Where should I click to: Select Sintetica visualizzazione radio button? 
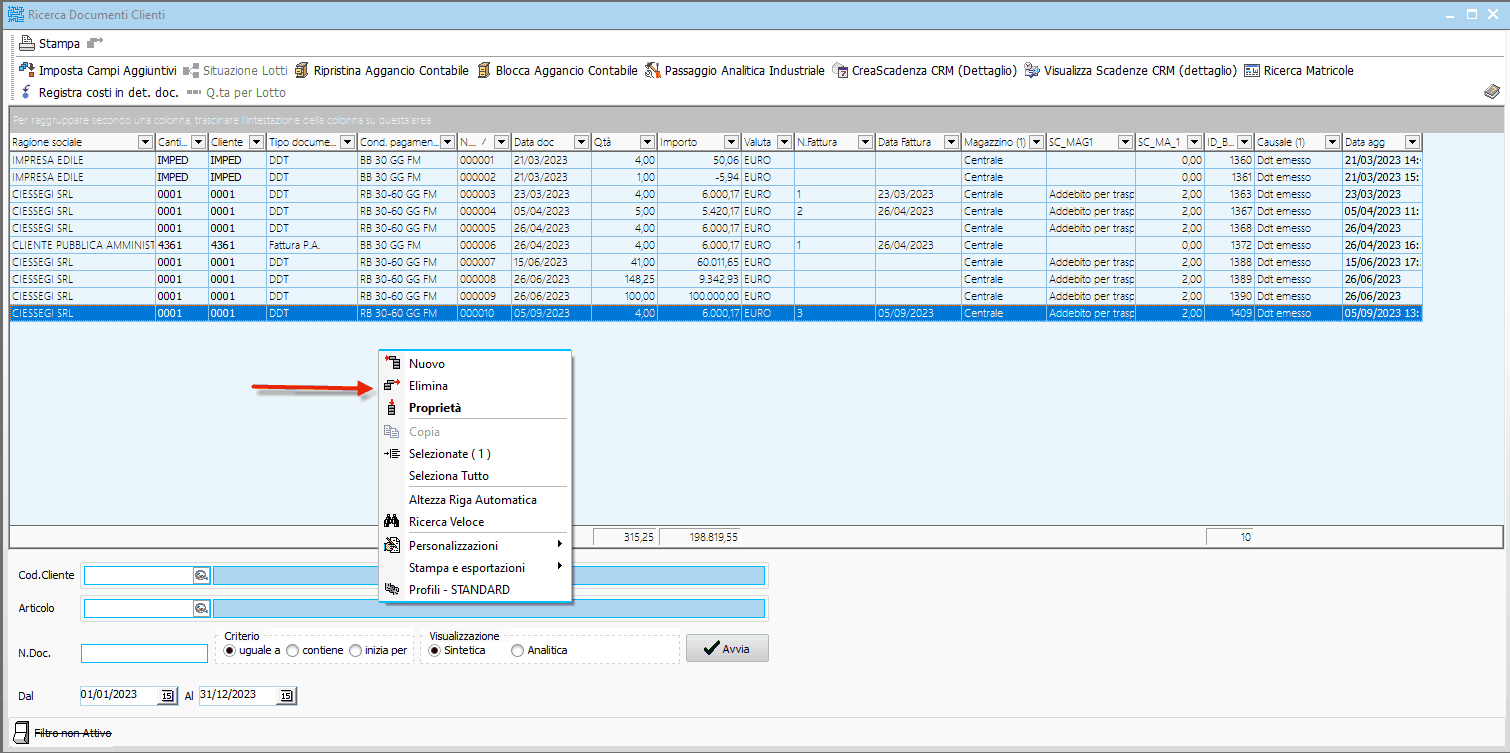click(x=434, y=650)
